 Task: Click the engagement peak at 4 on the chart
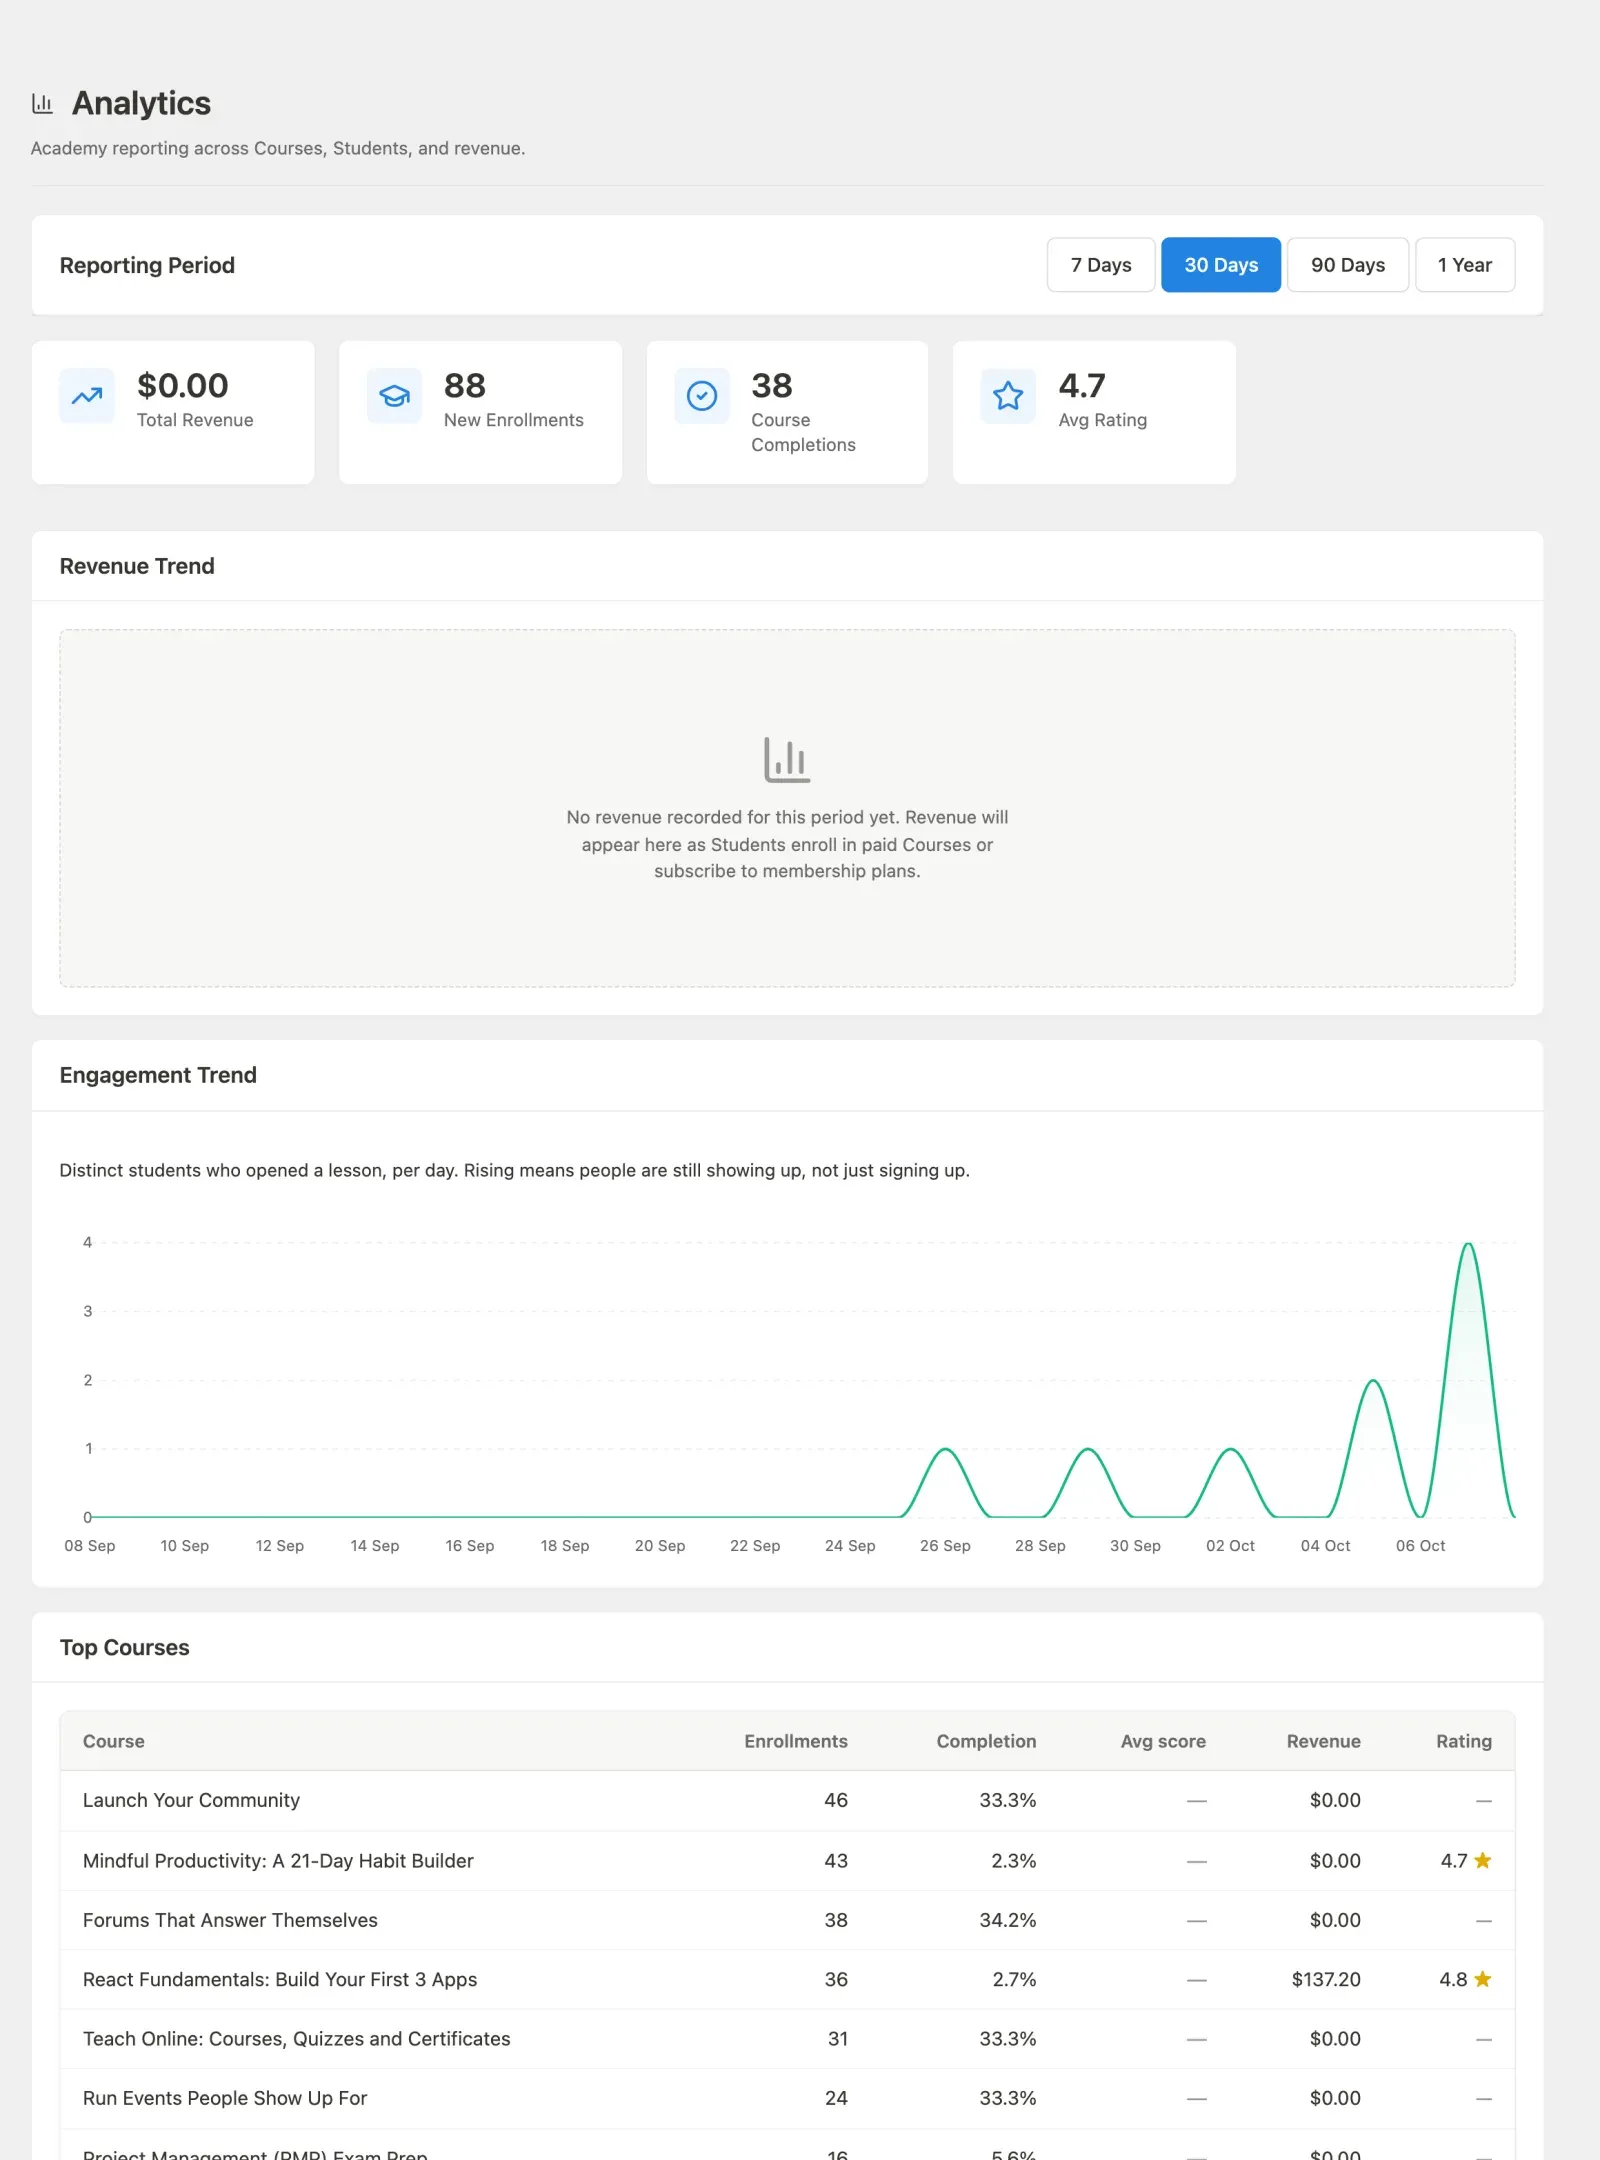(x=1468, y=1244)
